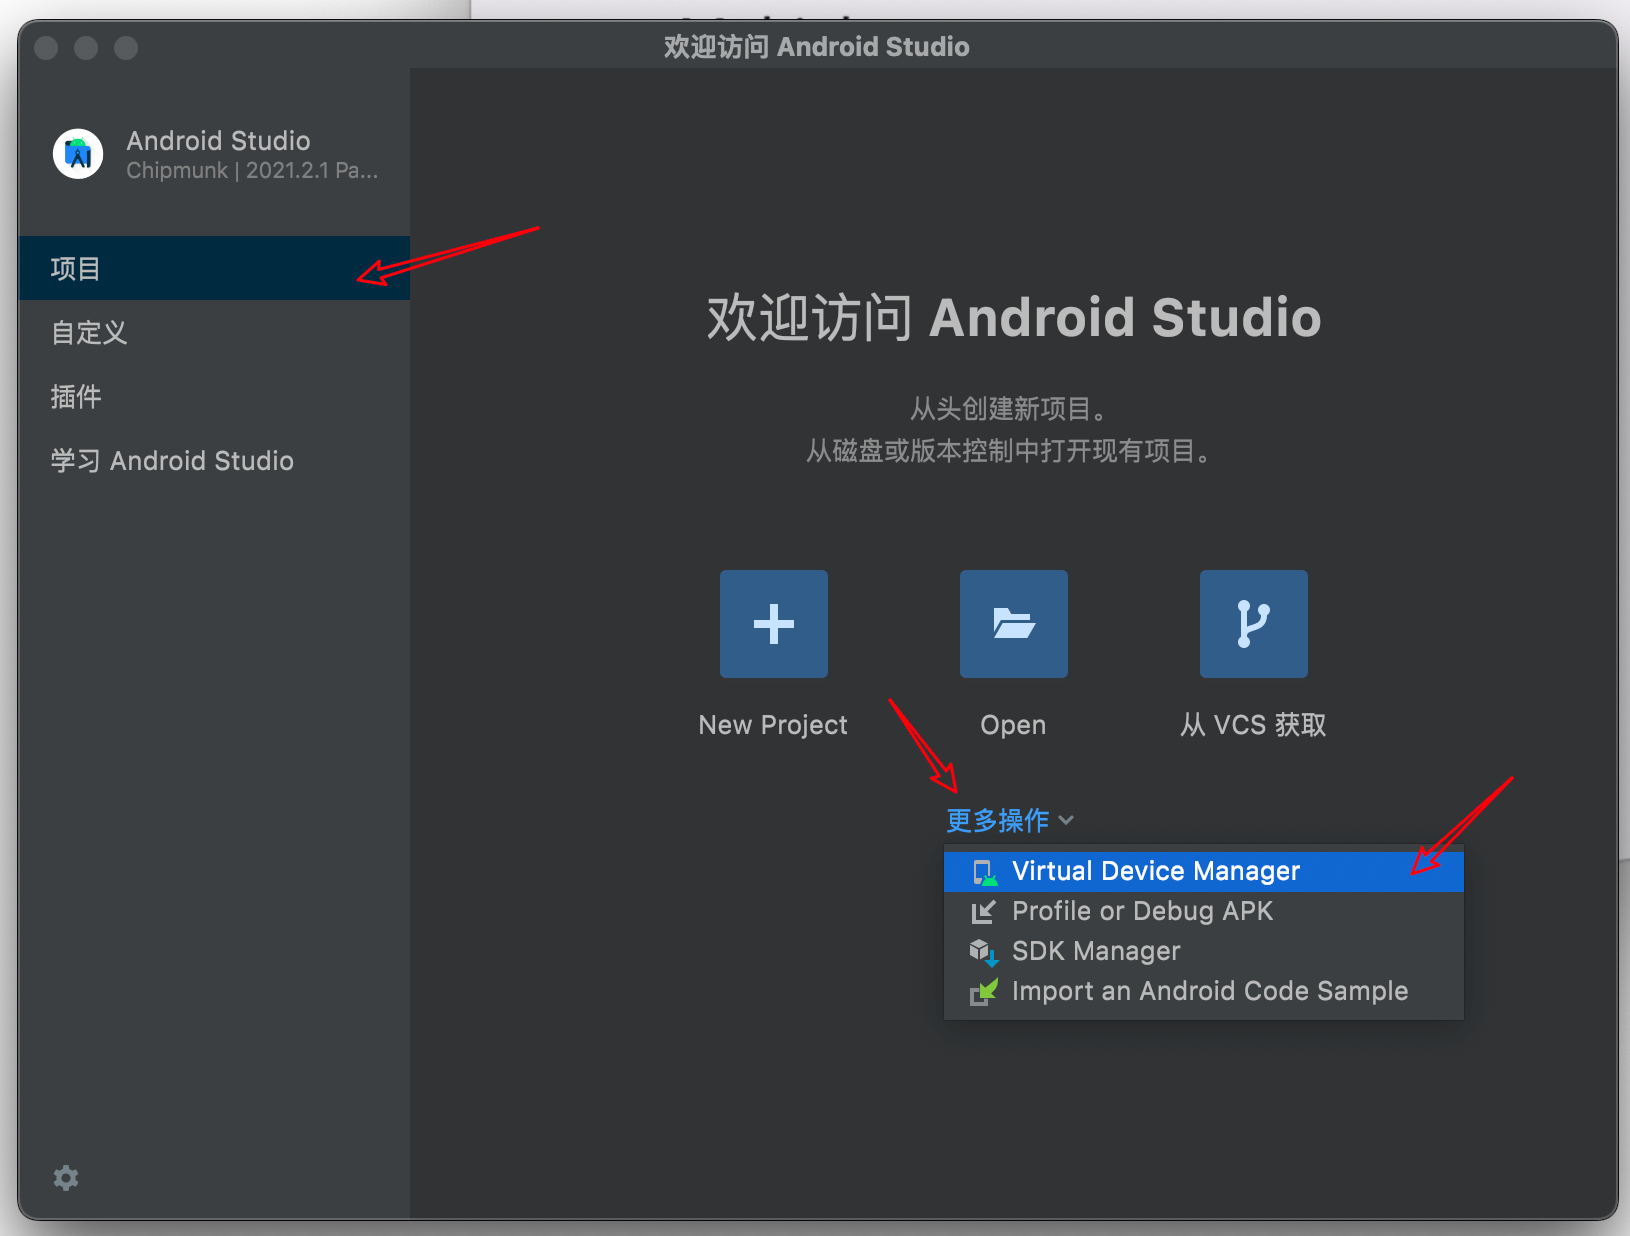
Task: Click the Virtual Device Manager icon
Action: pos(985,872)
